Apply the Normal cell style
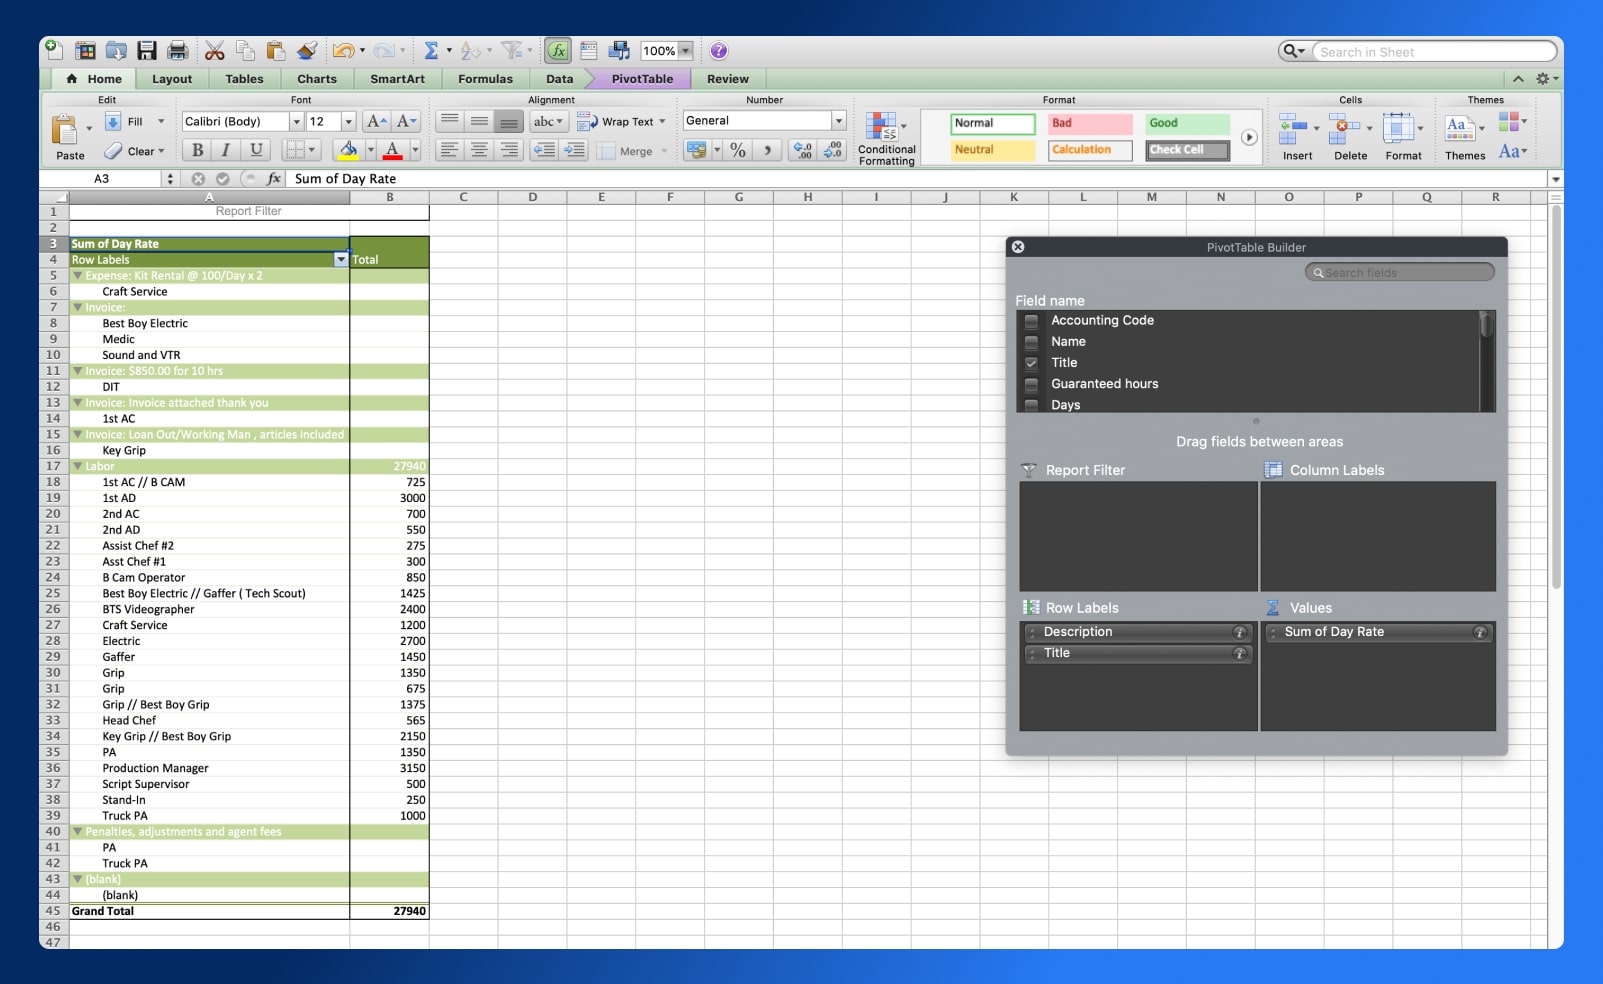Screen dimensions: 1603x984 [992, 123]
